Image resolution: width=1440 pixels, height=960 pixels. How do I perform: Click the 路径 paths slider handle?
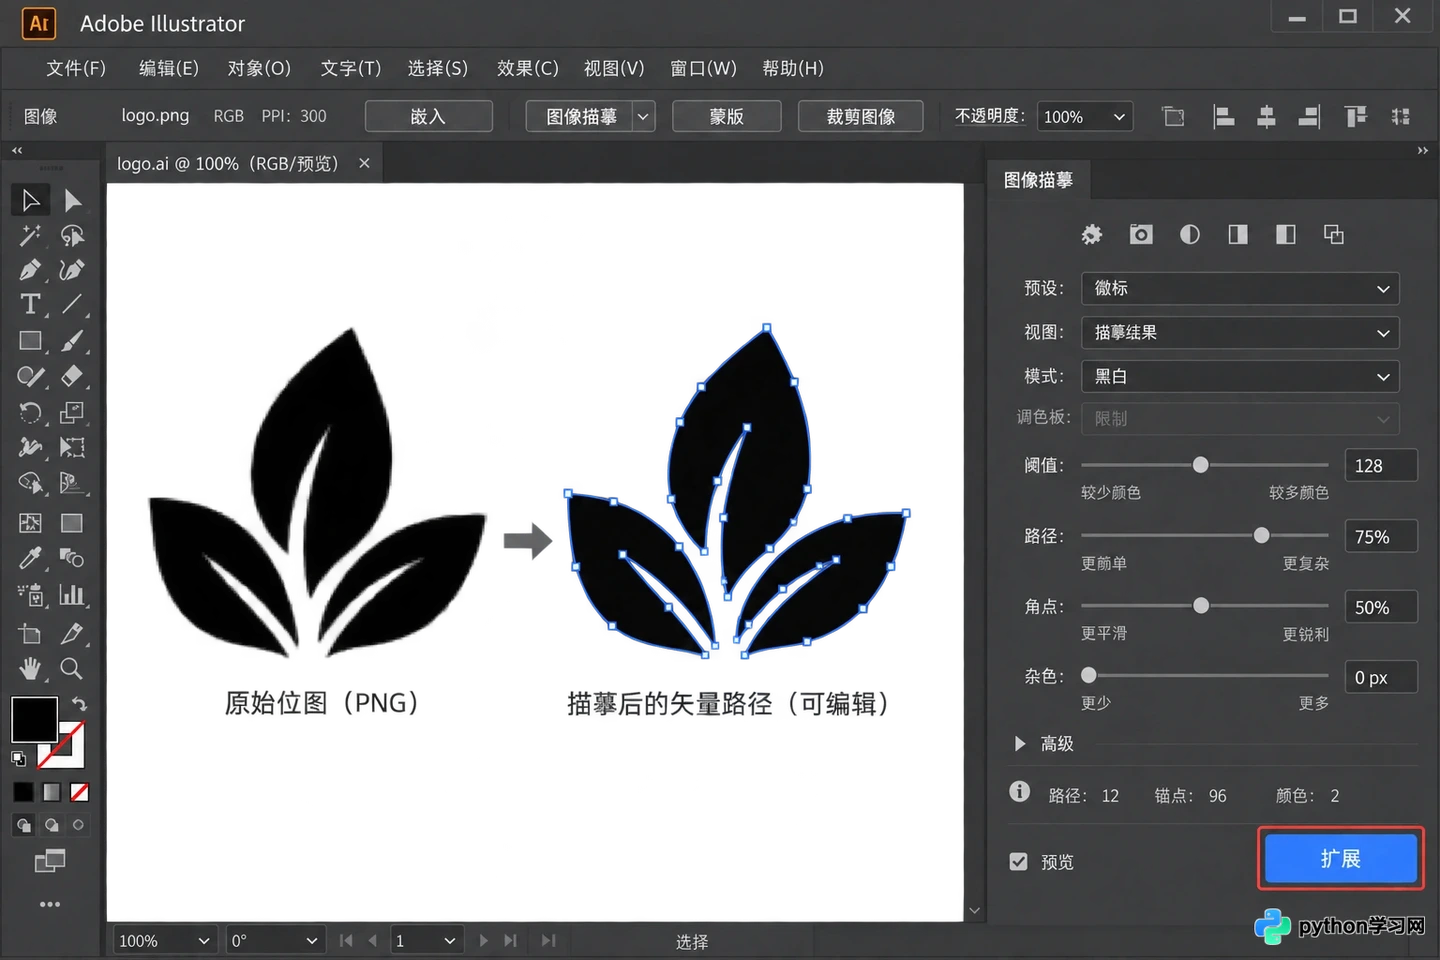[1262, 536]
